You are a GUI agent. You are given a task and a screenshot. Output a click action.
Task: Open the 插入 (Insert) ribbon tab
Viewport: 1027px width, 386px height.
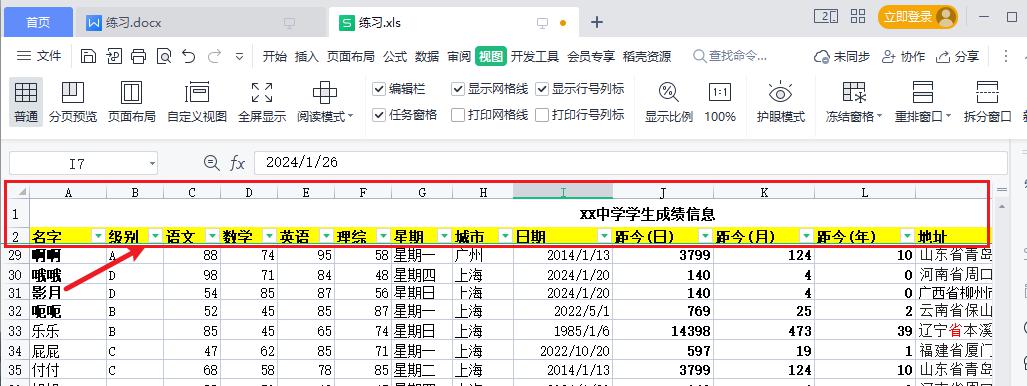[307, 56]
